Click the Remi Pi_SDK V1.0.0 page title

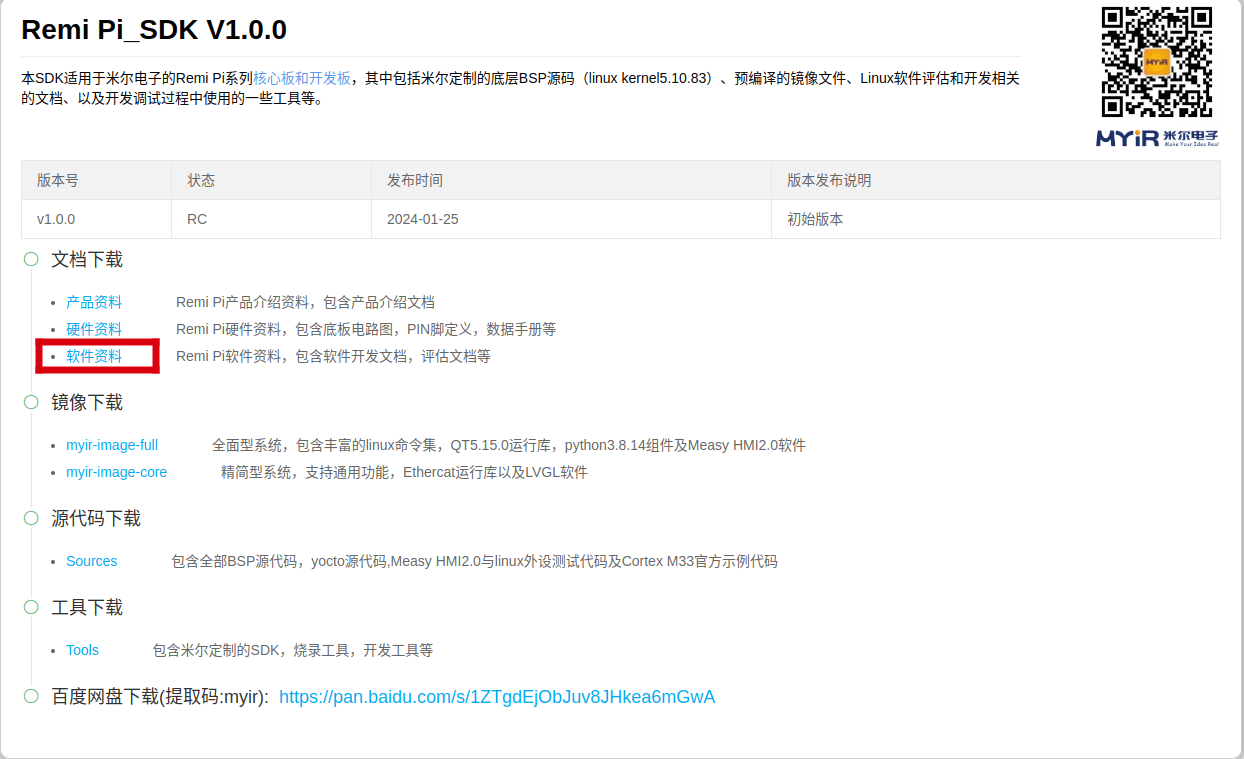point(154,30)
